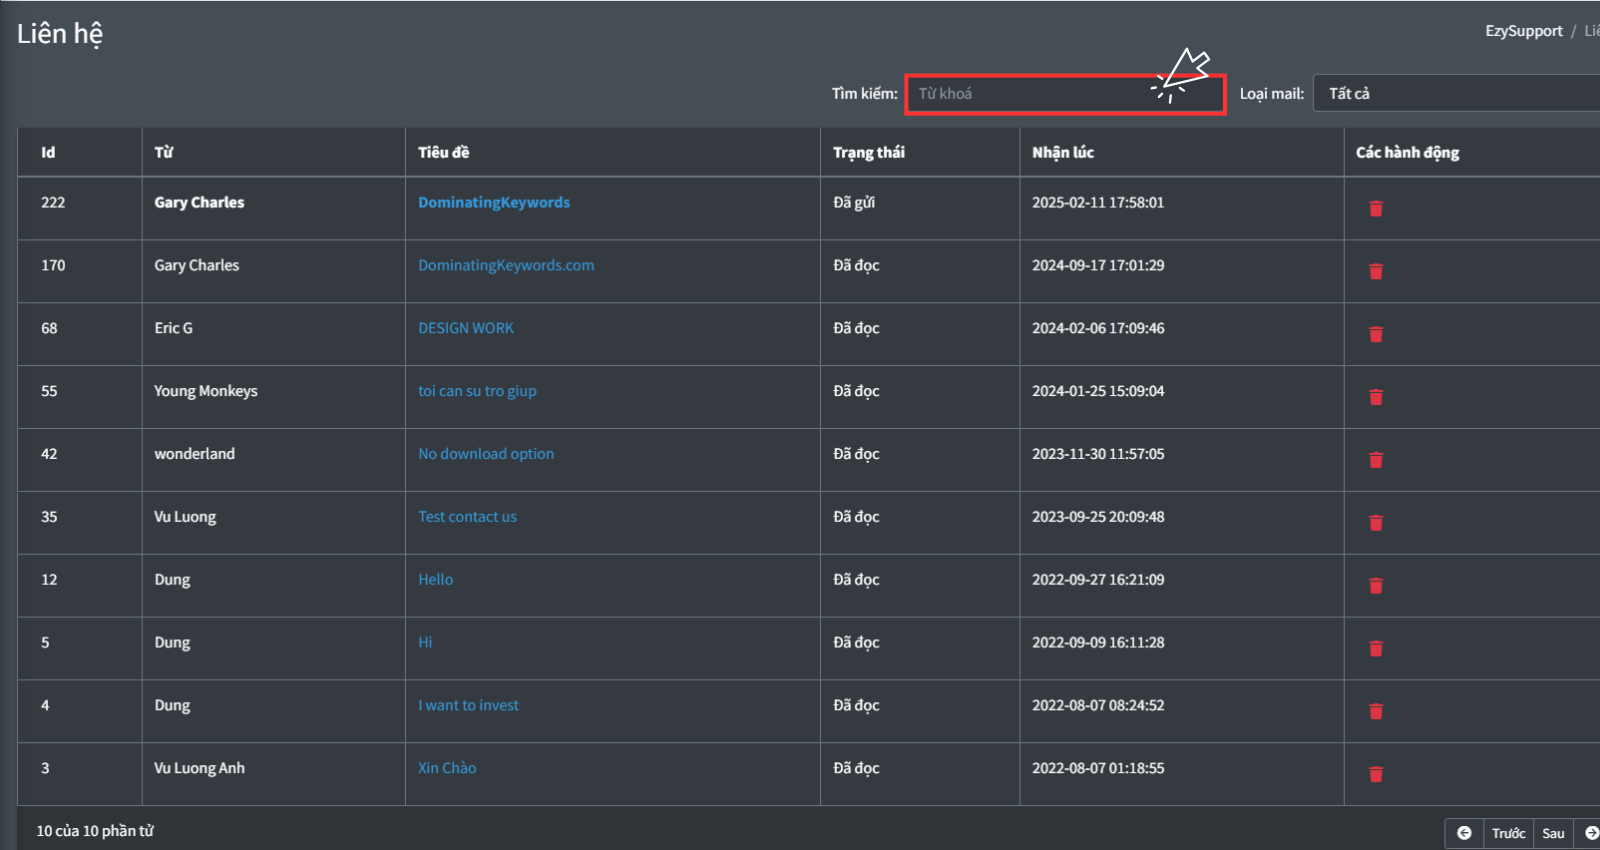1600x850 pixels.
Task: Open the toi can su tro giup message
Action: tap(477, 391)
